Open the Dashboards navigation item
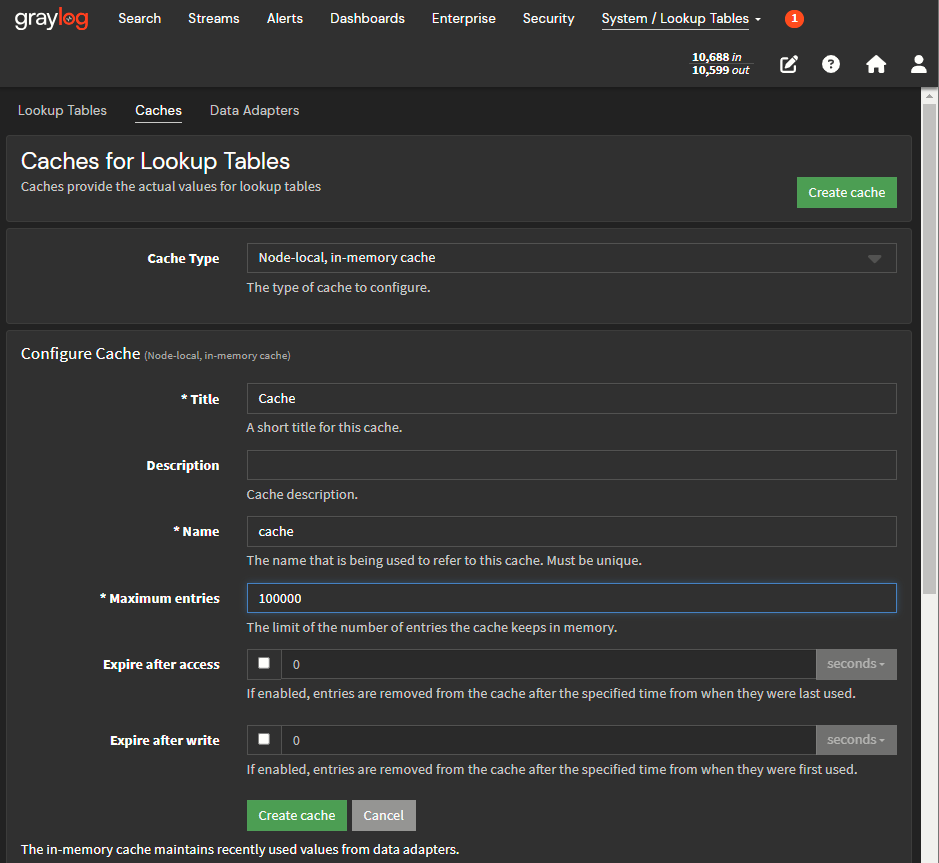The image size is (939, 863). [x=367, y=19]
